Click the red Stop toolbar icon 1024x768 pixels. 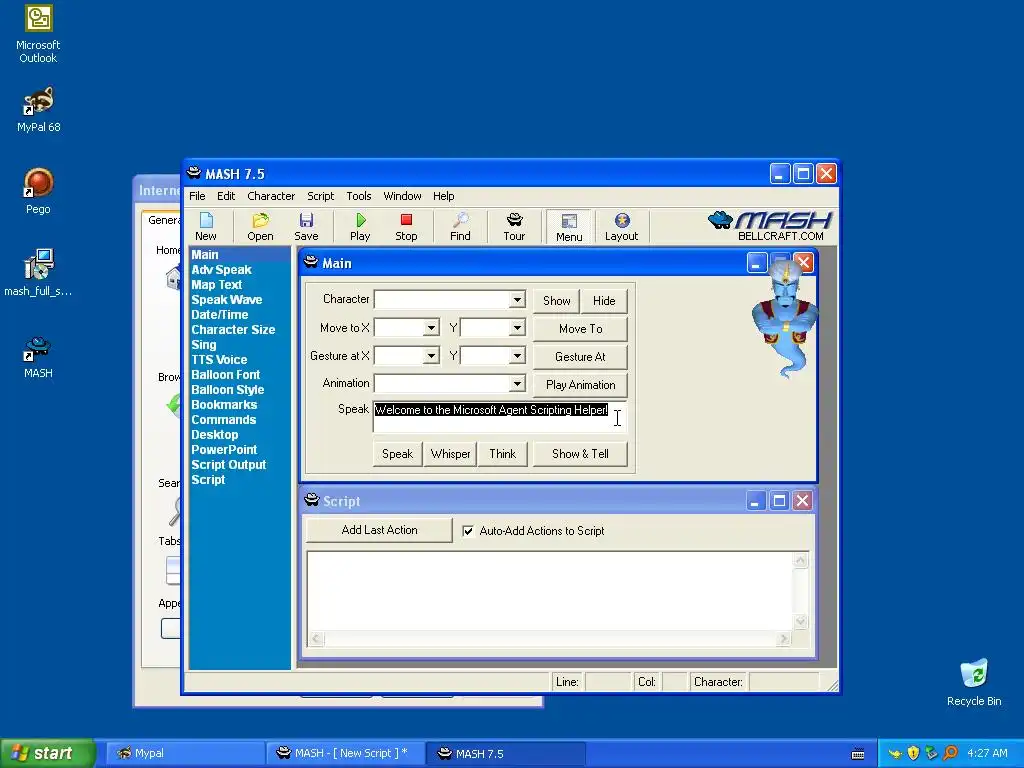[406, 227]
